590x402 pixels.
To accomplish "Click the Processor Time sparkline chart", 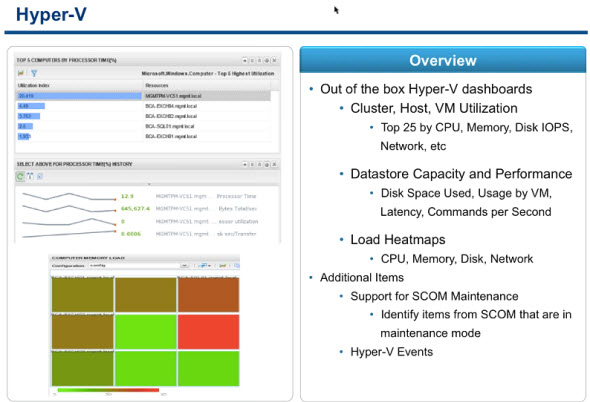I will [69, 196].
